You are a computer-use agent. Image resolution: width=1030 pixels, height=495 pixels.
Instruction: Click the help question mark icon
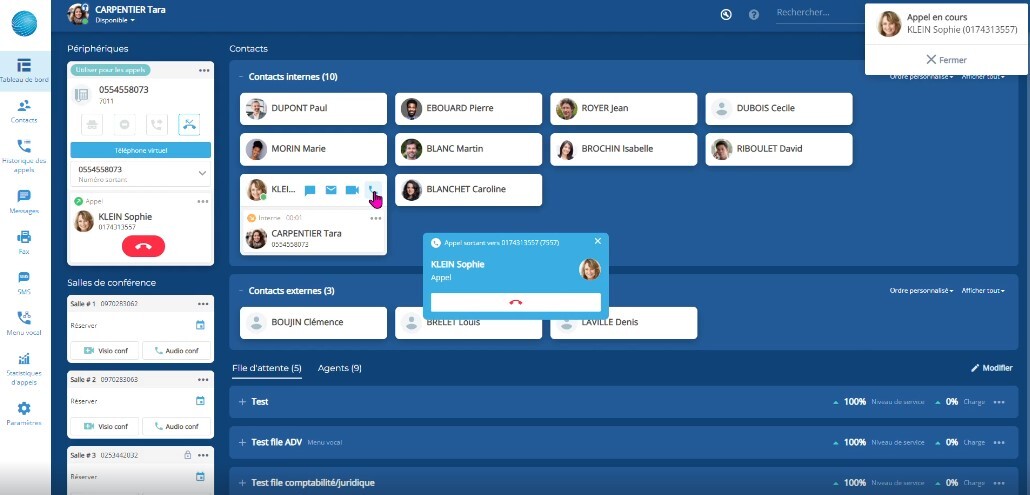[x=754, y=14]
